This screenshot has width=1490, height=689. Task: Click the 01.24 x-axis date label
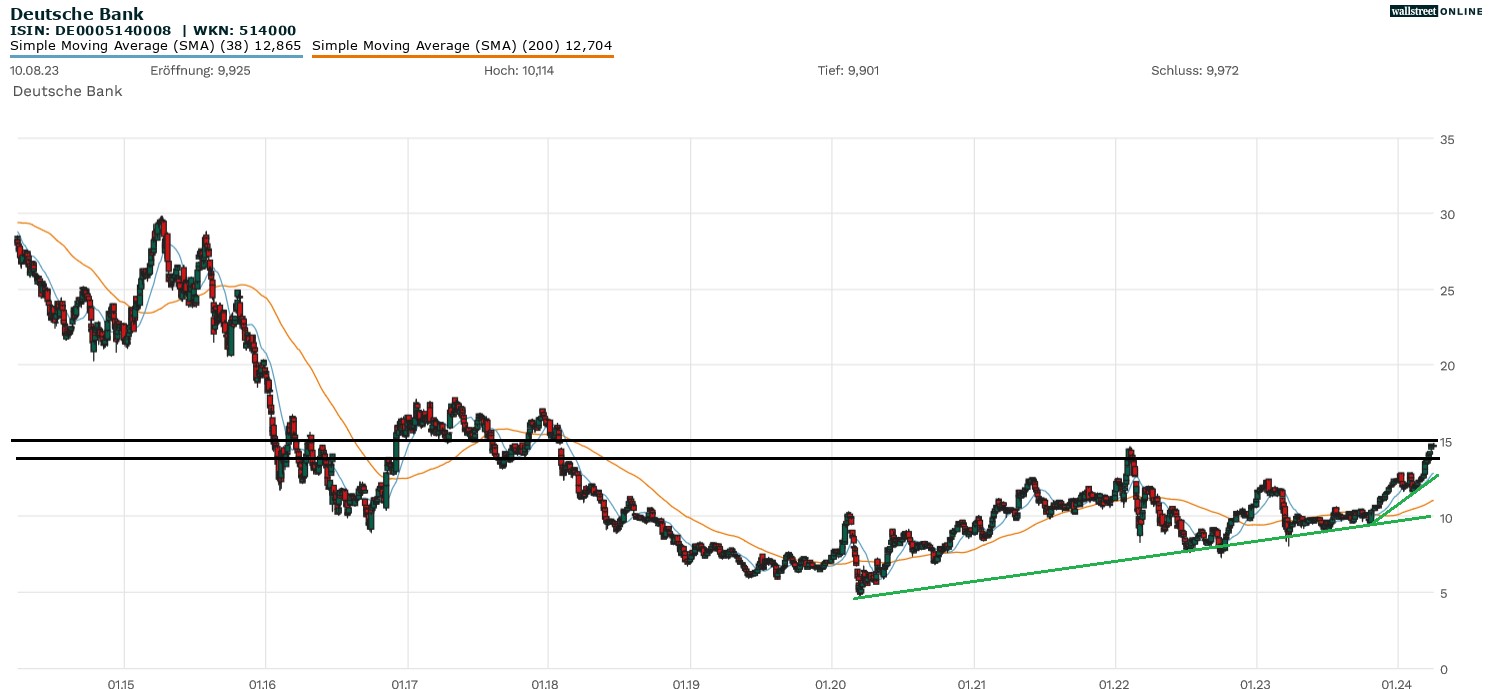pos(1397,685)
